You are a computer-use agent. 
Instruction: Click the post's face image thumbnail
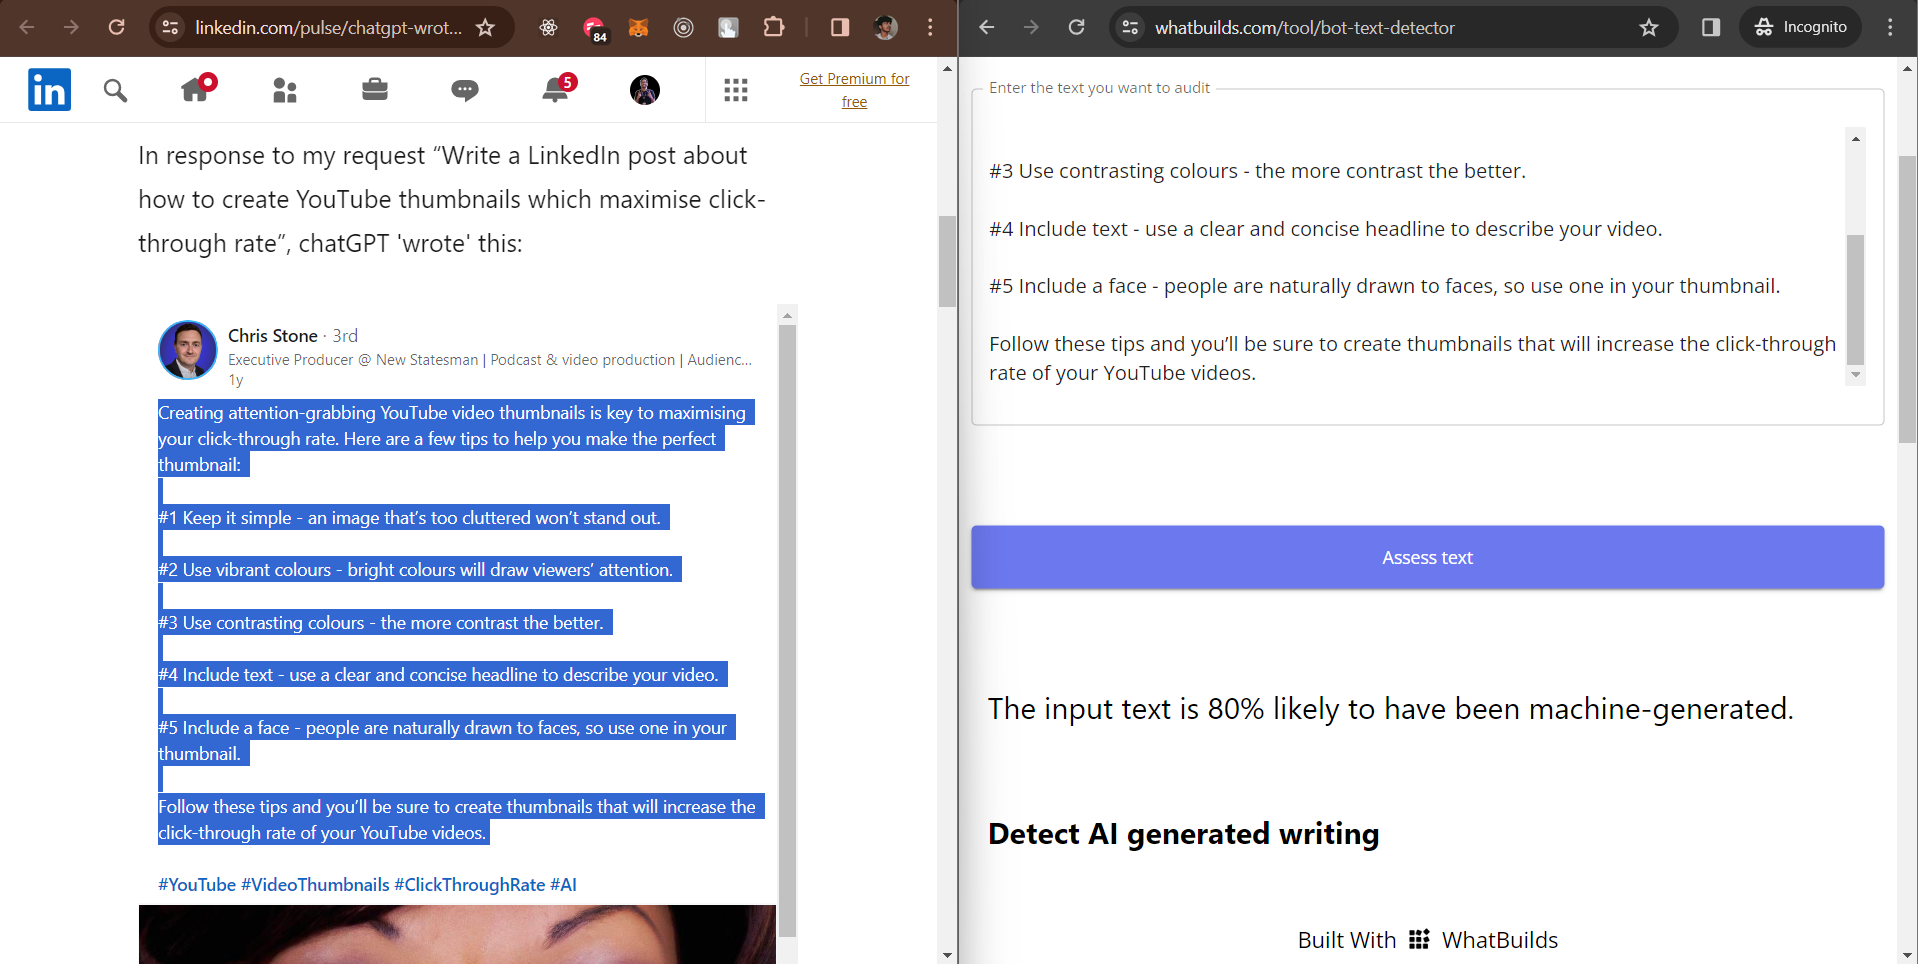click(x=457, y=934)
